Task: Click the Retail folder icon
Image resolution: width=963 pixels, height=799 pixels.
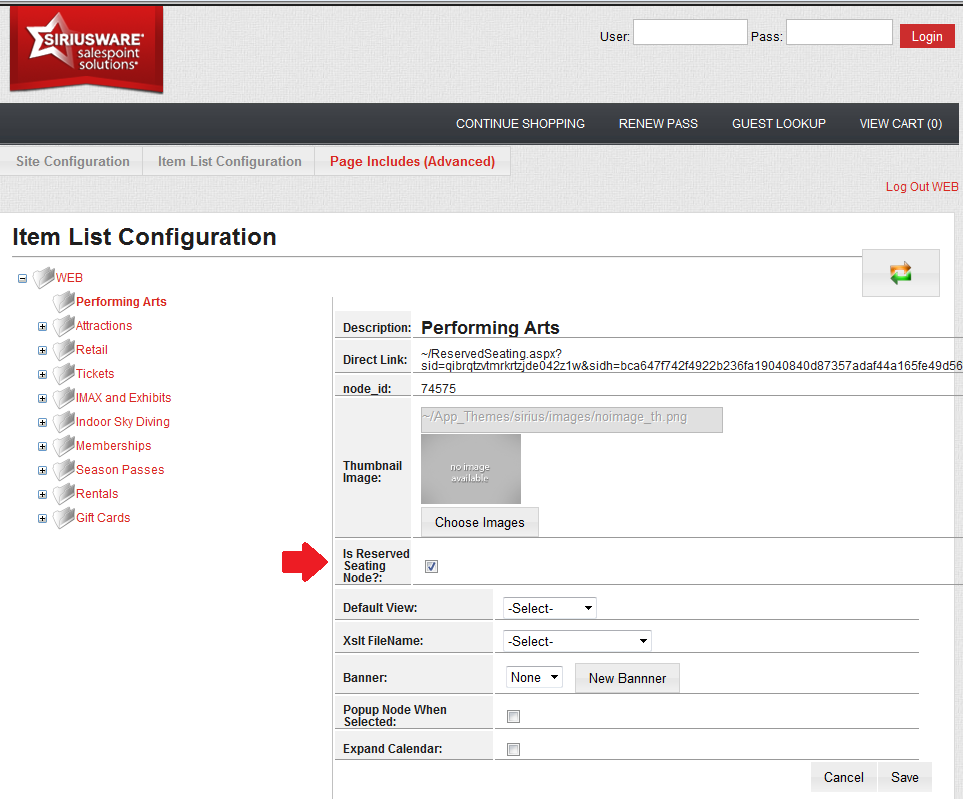Action: 64,350
